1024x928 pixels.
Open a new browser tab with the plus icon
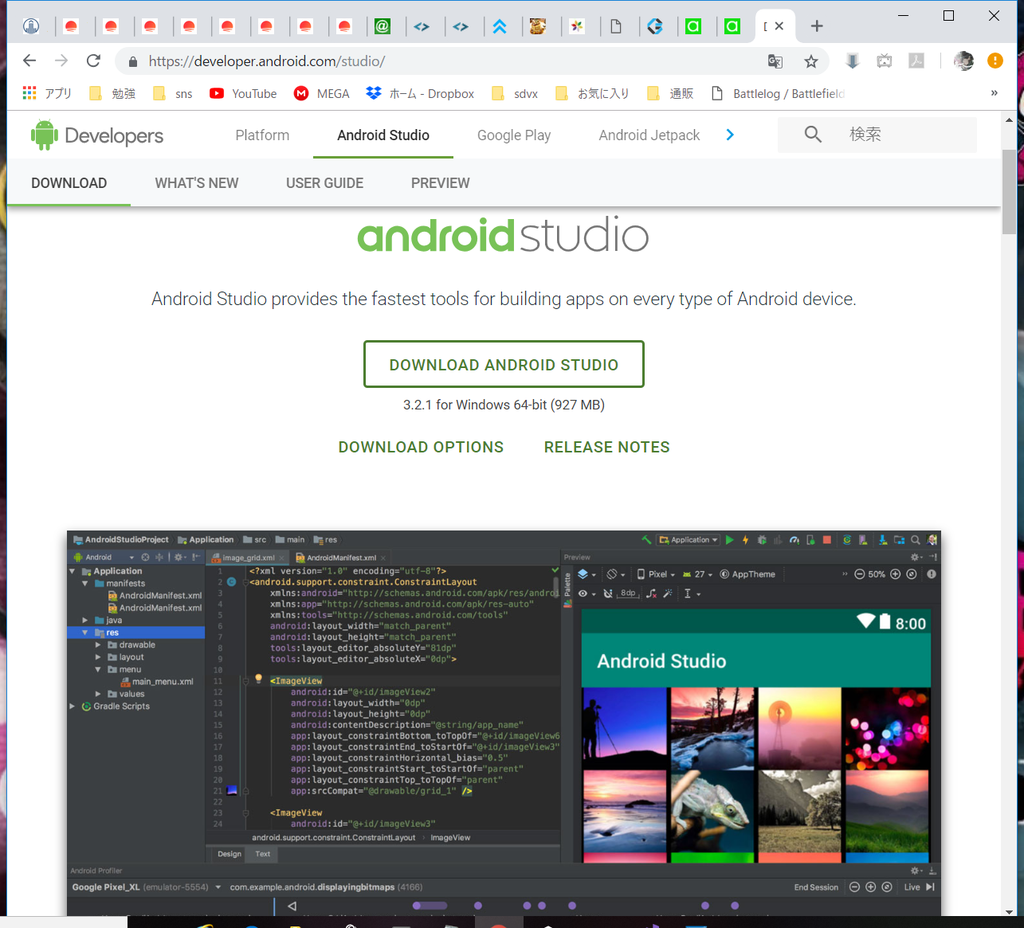click(816, 26)
